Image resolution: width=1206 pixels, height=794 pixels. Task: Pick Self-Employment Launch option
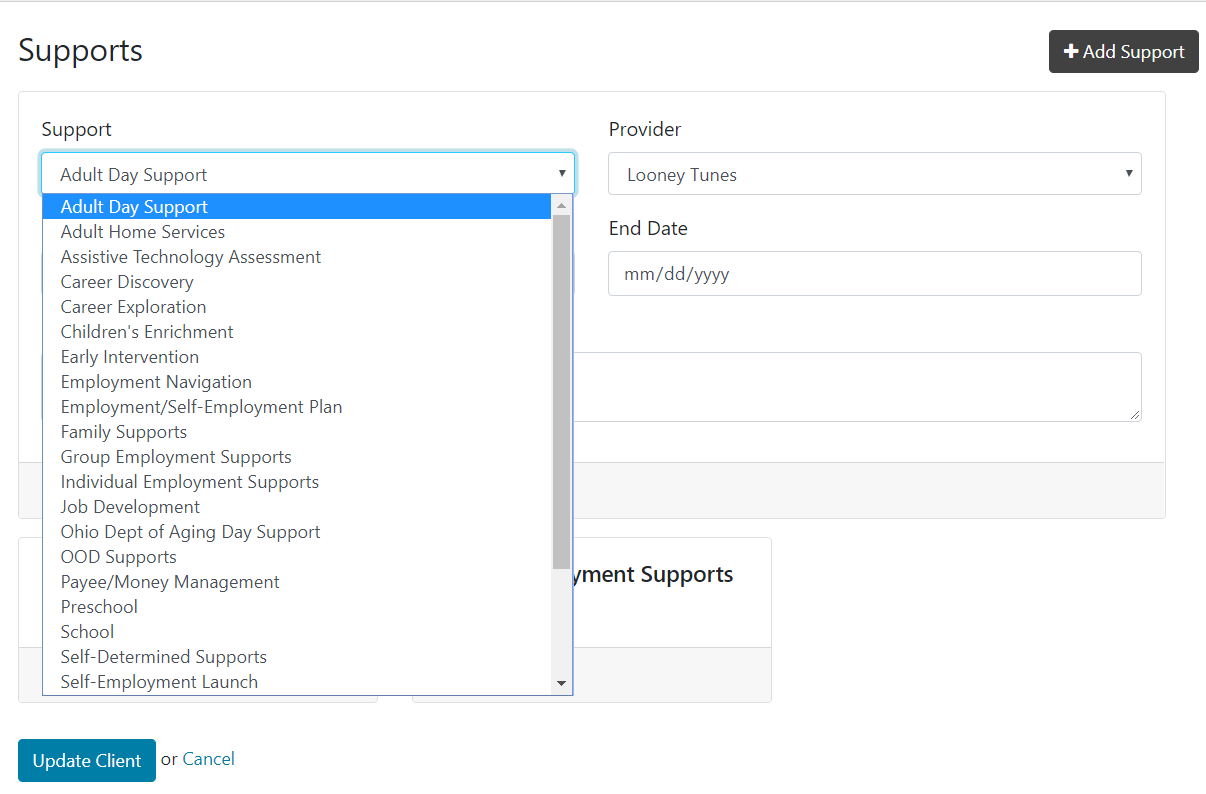[x=159, y=682]
